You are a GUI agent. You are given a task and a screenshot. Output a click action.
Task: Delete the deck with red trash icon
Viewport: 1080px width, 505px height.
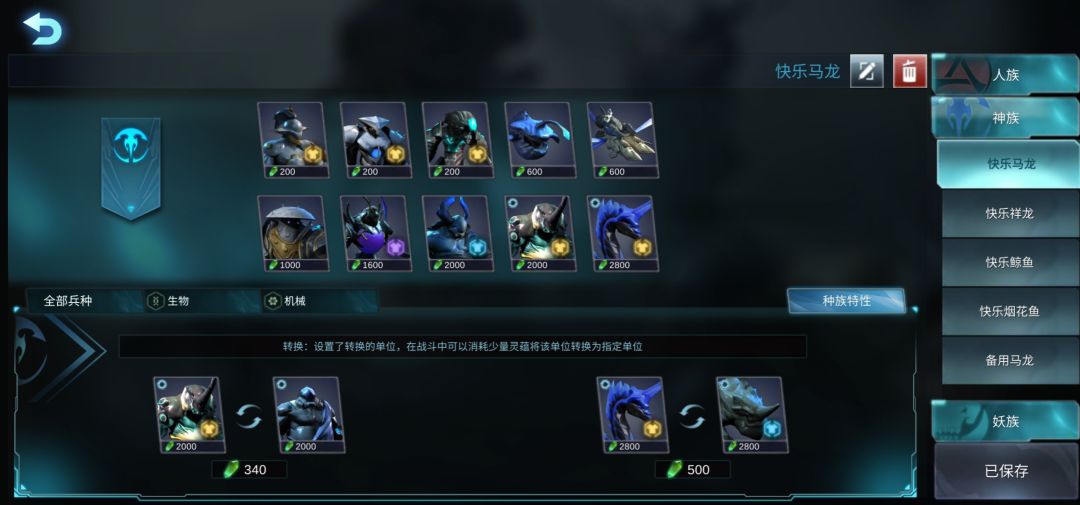pyautogui.click(x=910, y=71)
